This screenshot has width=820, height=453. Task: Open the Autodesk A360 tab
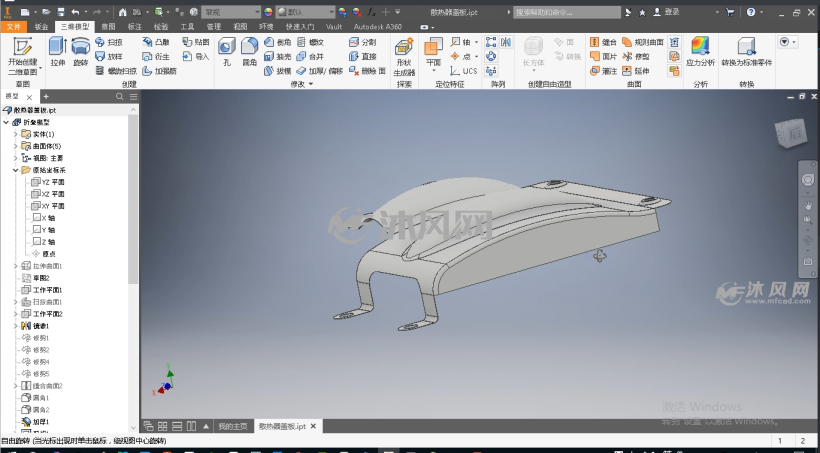pyautogui.click(x=378, y=26)
